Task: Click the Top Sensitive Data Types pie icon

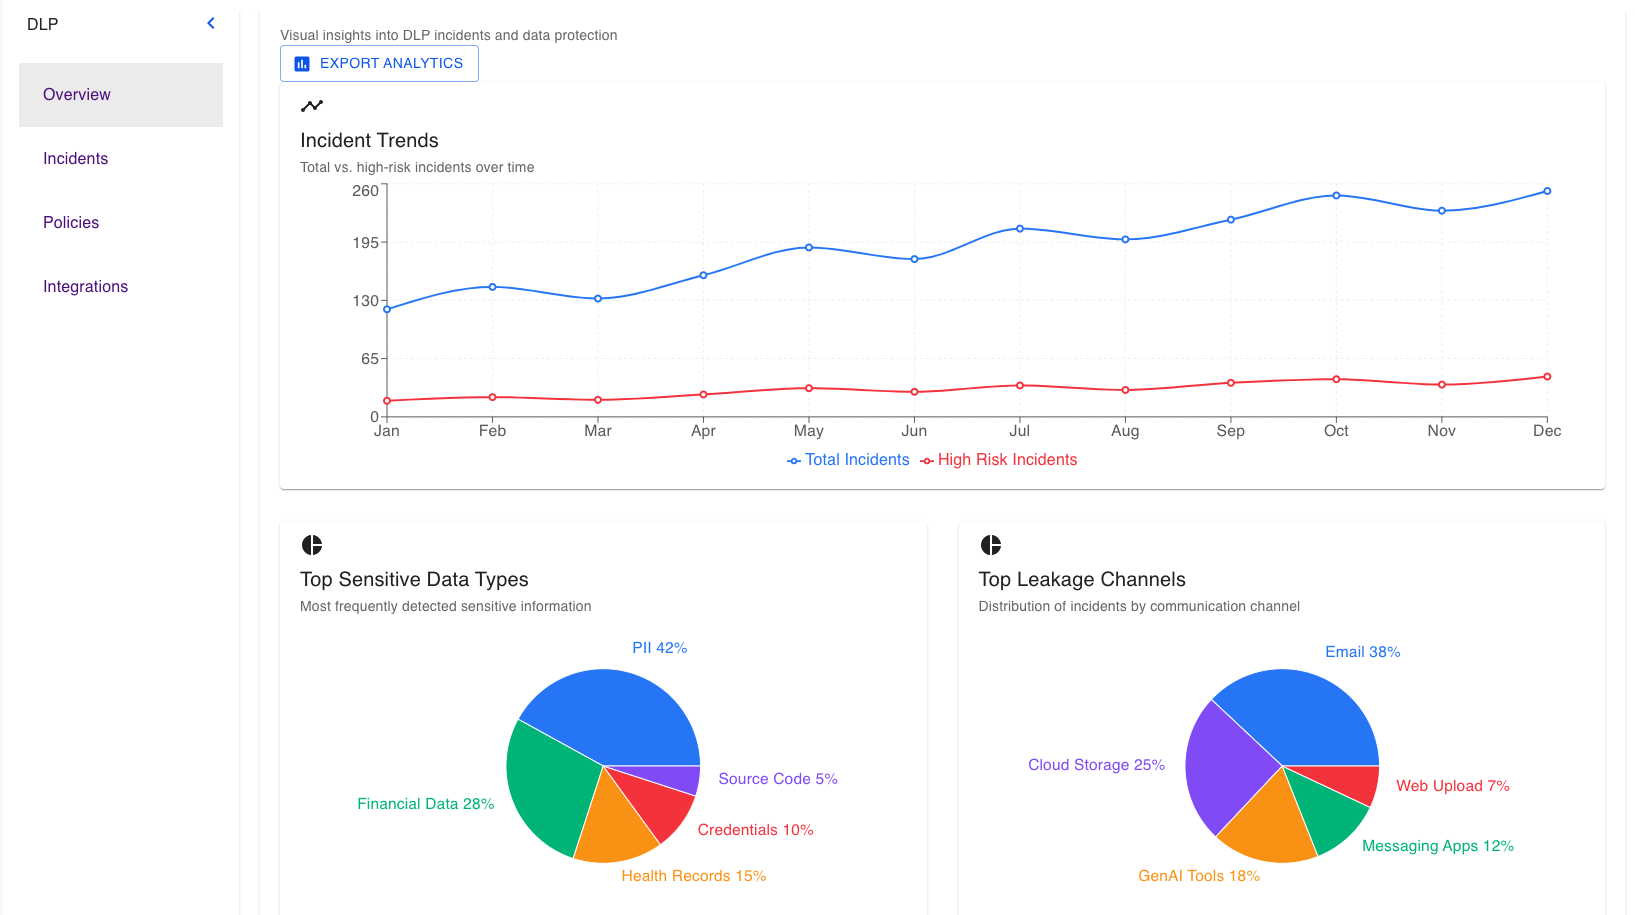Action: coord(312,545)
